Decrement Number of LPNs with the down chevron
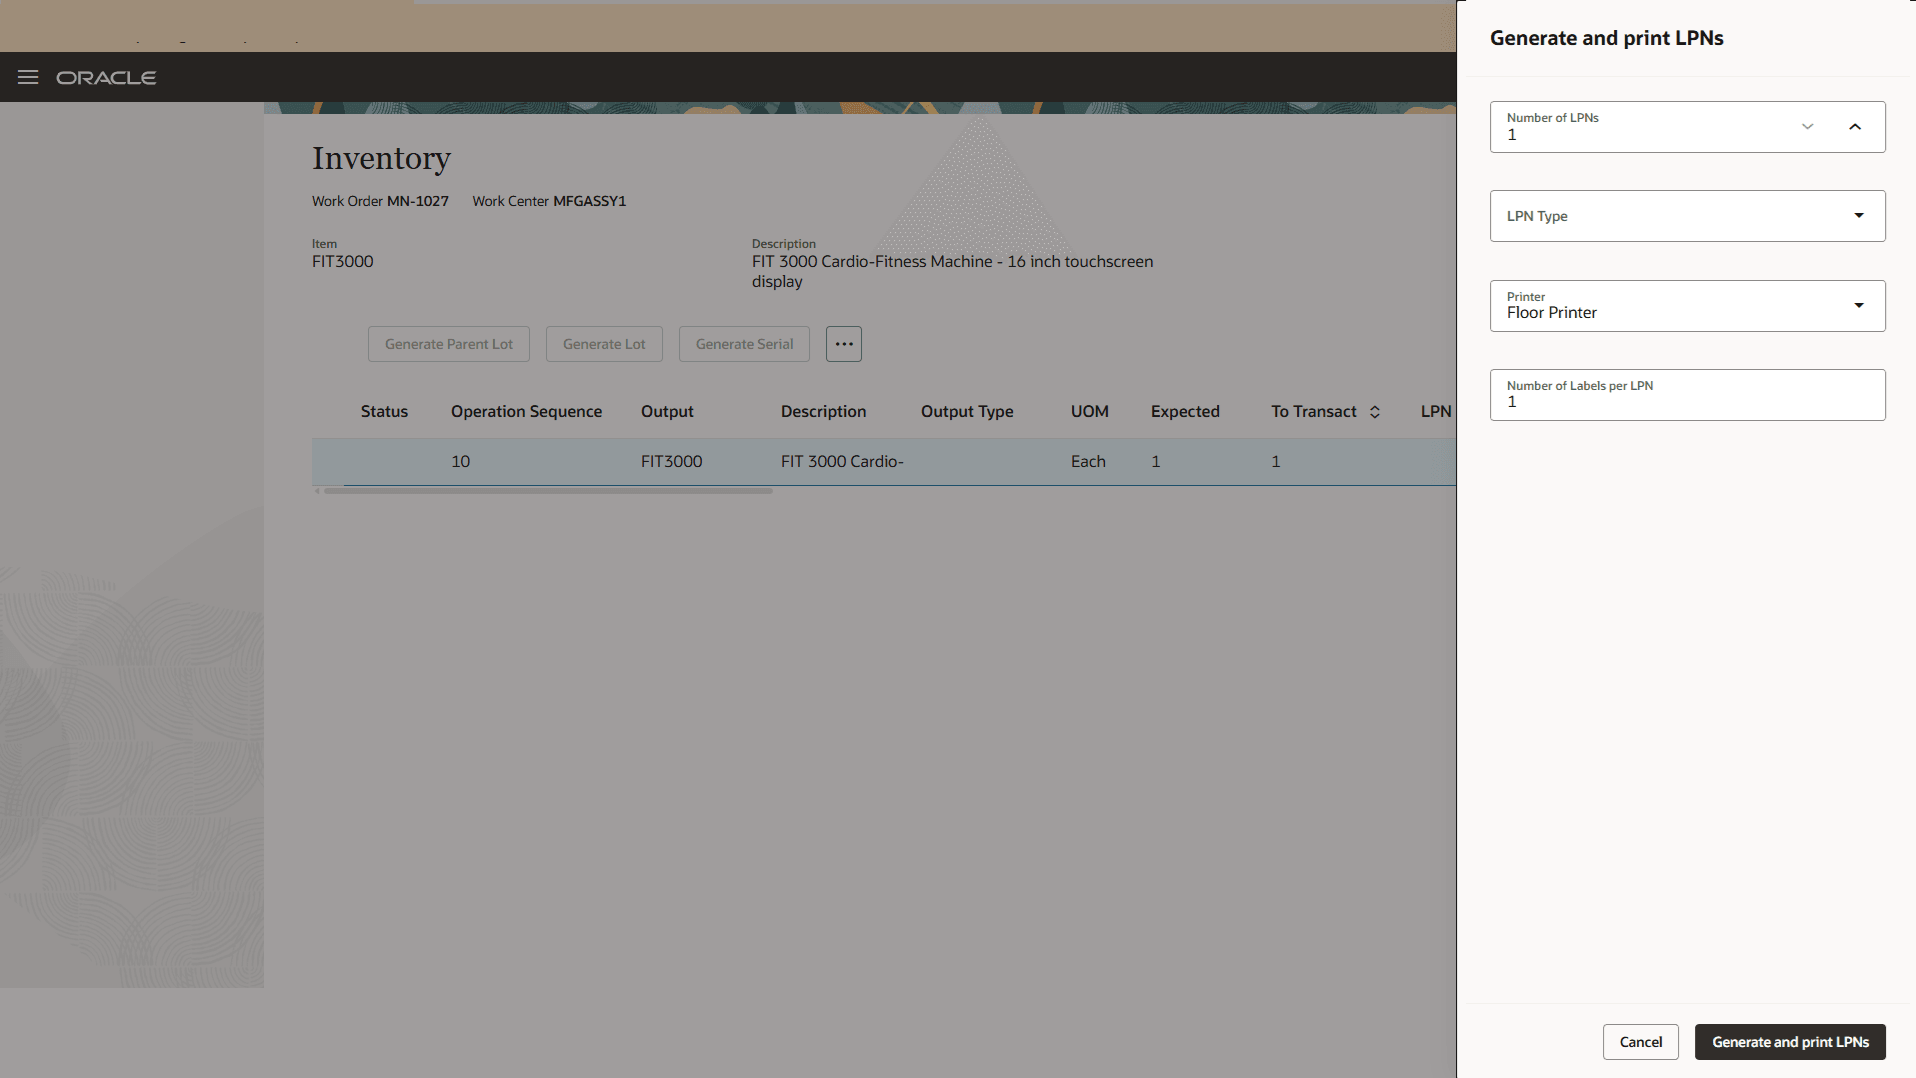The image size is (1916, 1078). pyautogui.click(x=1808, y=126)
